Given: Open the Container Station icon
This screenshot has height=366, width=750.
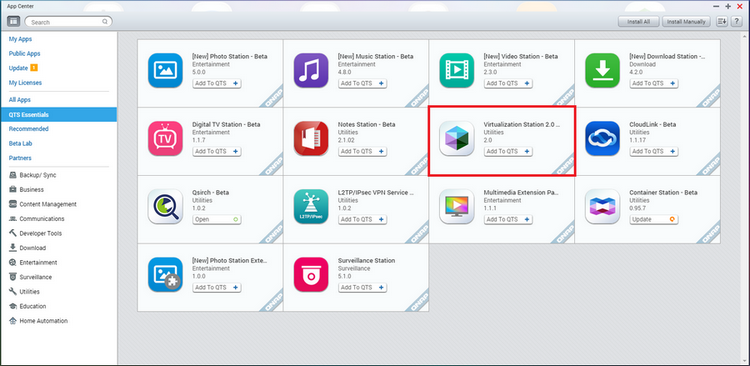Looking at the screenshot, I should coord(603,207).
